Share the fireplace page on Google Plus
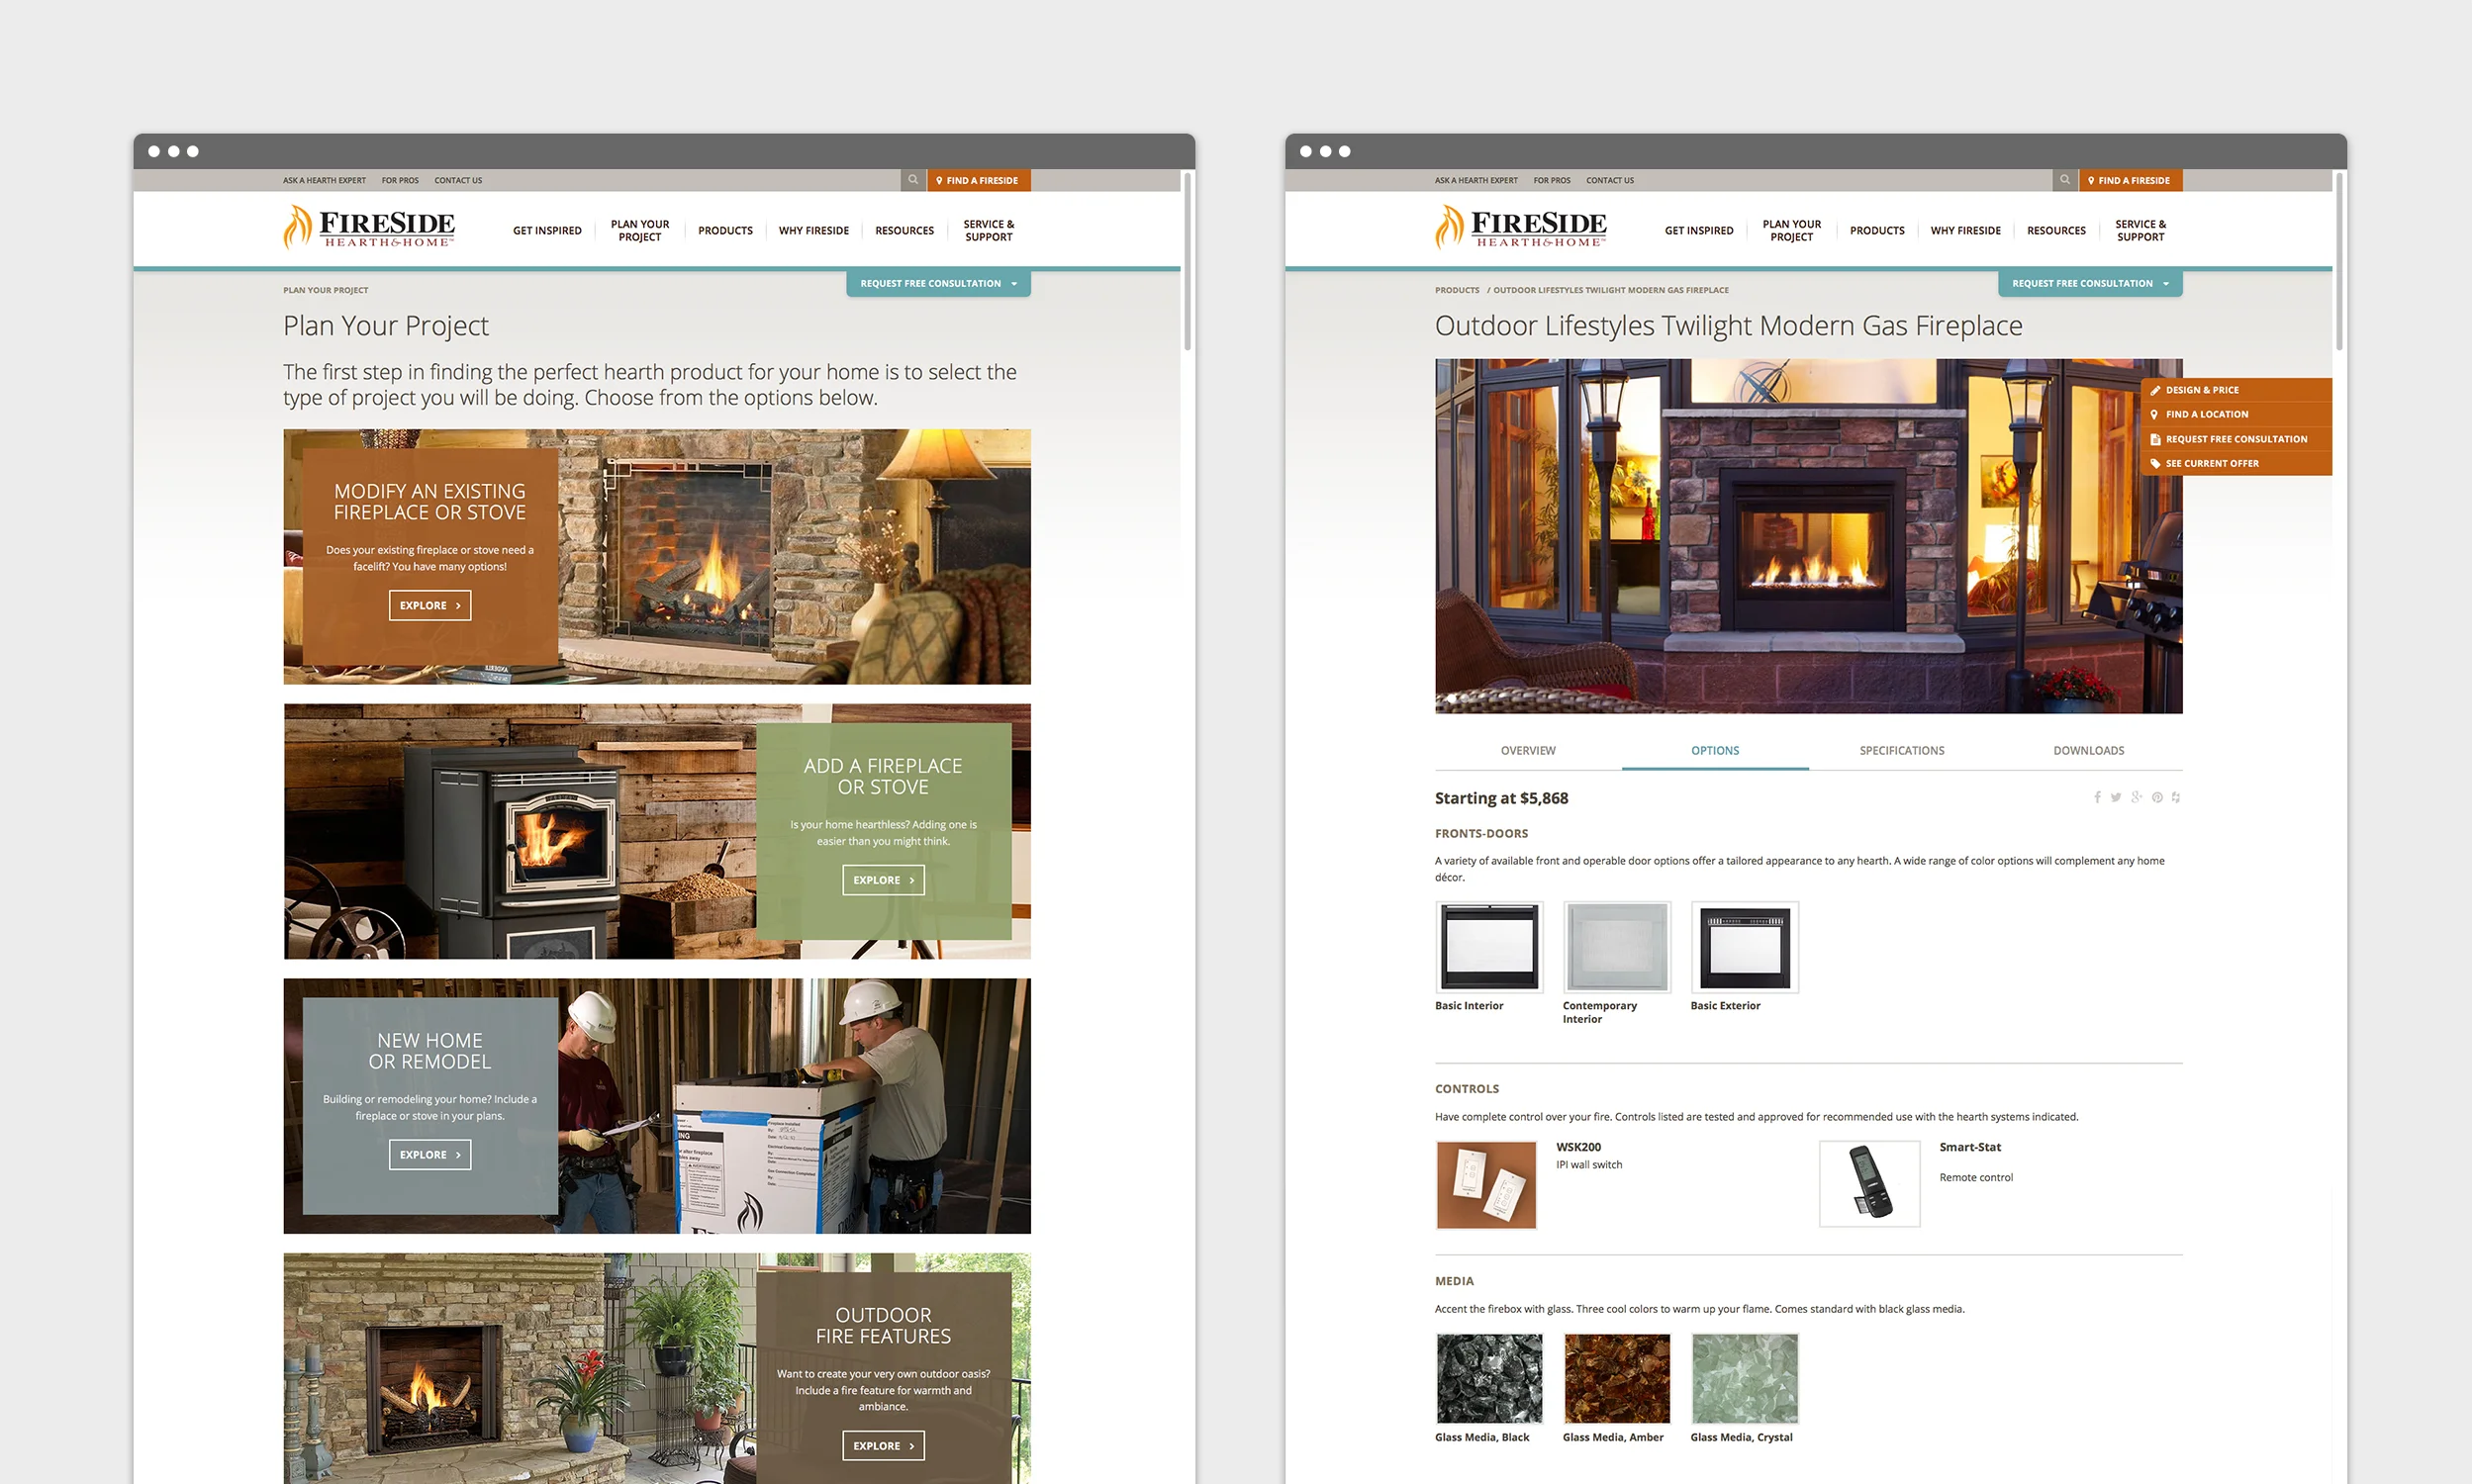 (x=2138, y=798)
